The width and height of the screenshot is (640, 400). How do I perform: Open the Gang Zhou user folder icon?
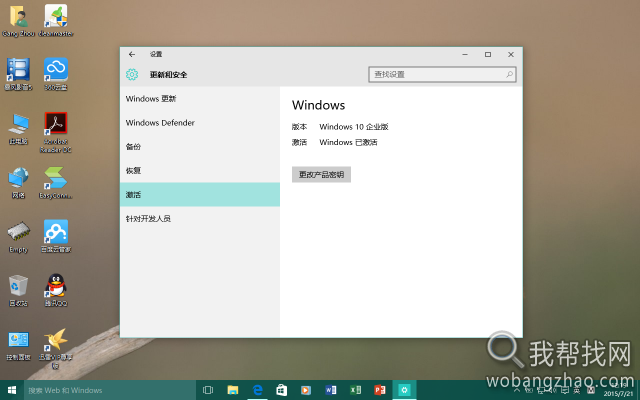click(18, 21)
